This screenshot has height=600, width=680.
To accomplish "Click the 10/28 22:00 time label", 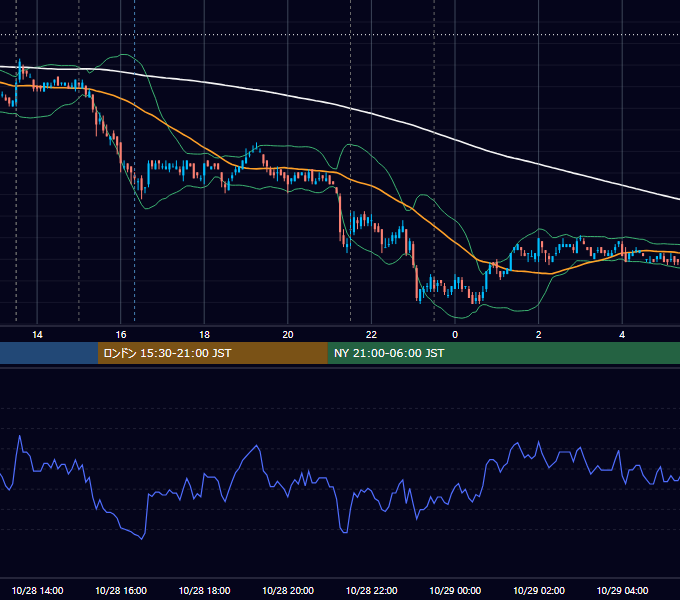I will click(x=371, y=590).
